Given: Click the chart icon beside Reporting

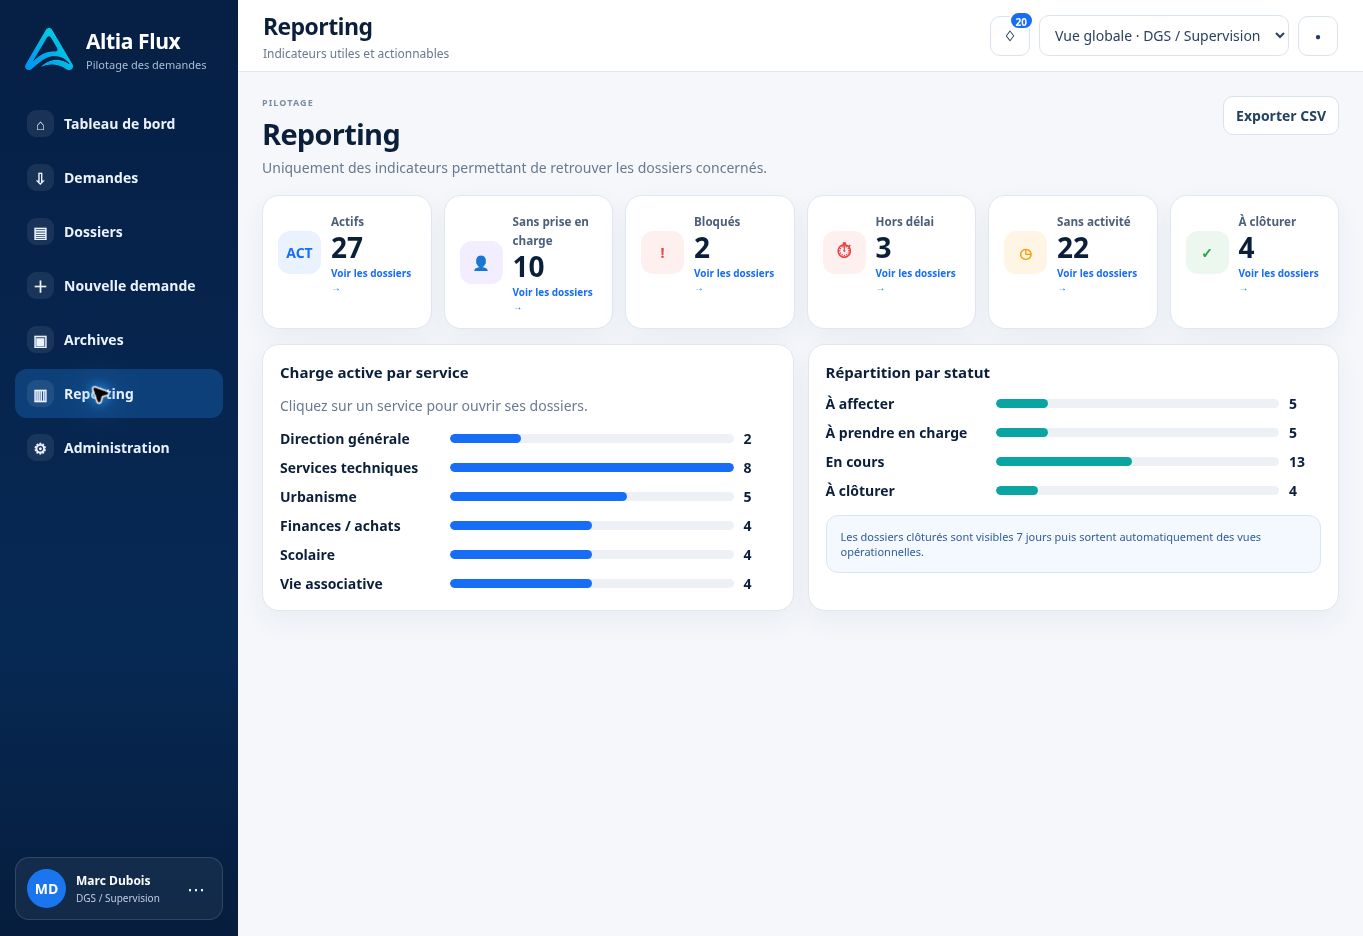Looking at the screenshot, I should tap(40, 394).
